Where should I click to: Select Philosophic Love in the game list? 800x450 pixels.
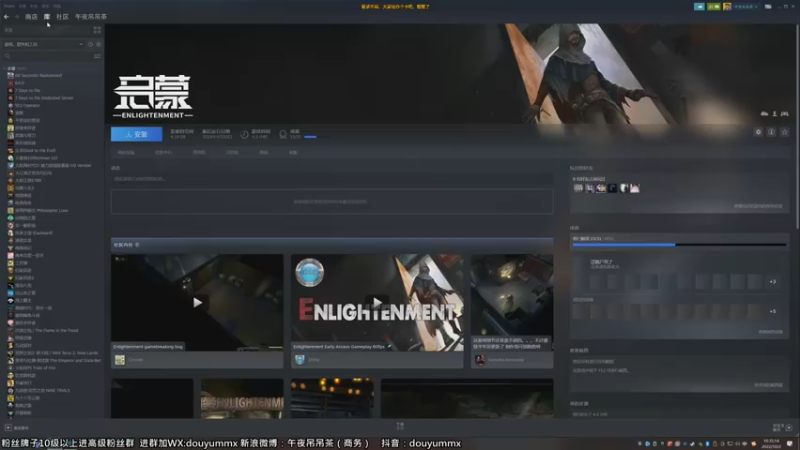click(x=39, y=210)
